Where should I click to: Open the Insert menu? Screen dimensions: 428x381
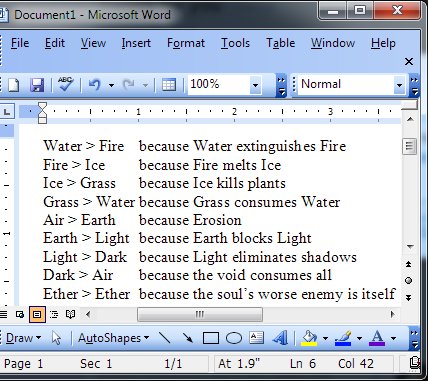136,43
